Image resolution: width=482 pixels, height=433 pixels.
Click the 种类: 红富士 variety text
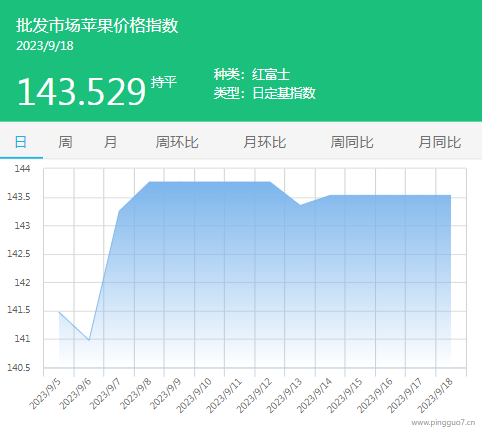point(252,74)
